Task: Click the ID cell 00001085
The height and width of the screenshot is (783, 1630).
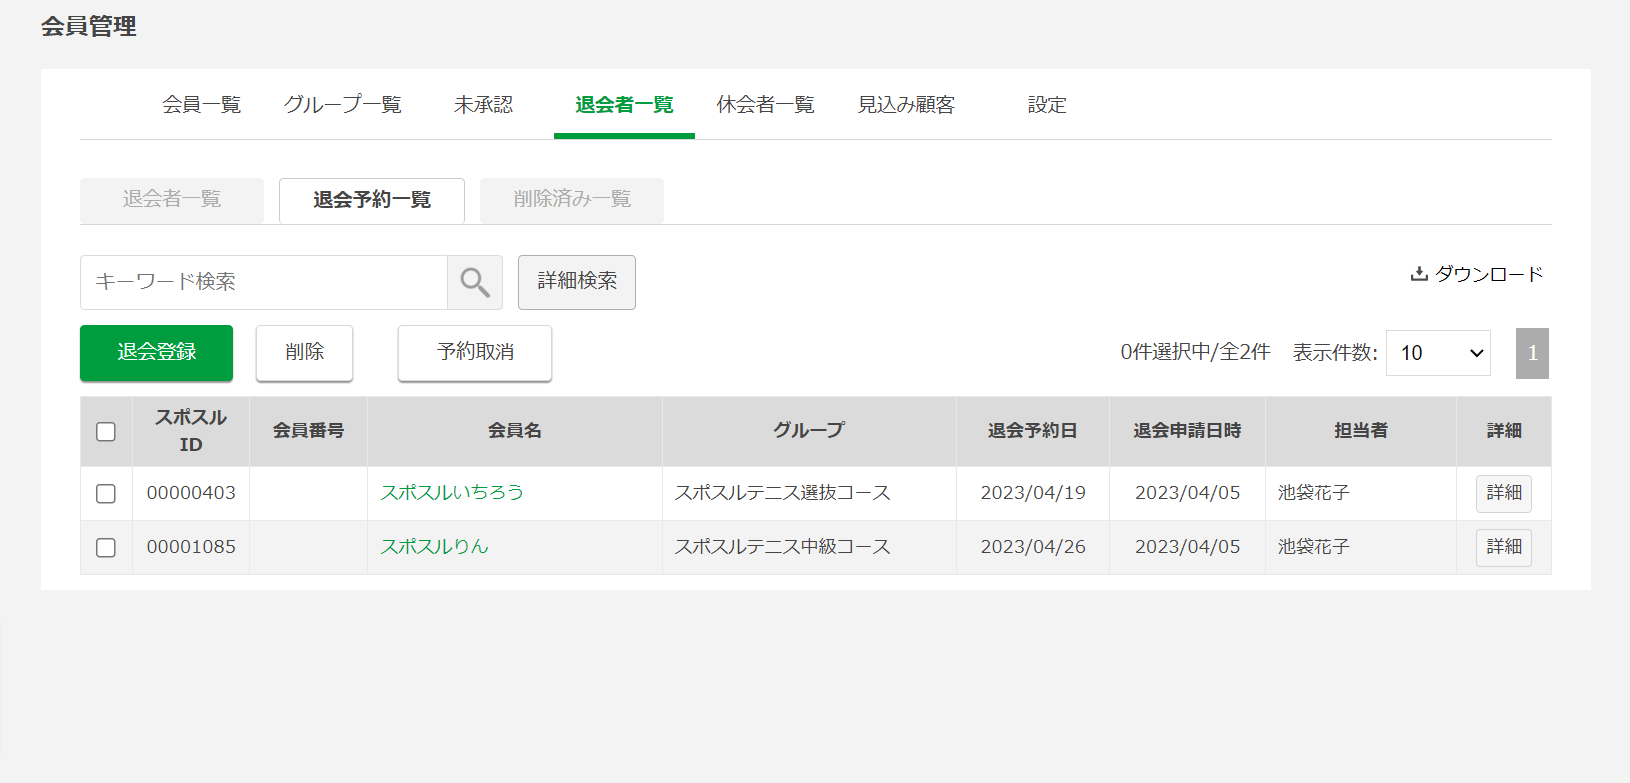Action: click(191, 547)
